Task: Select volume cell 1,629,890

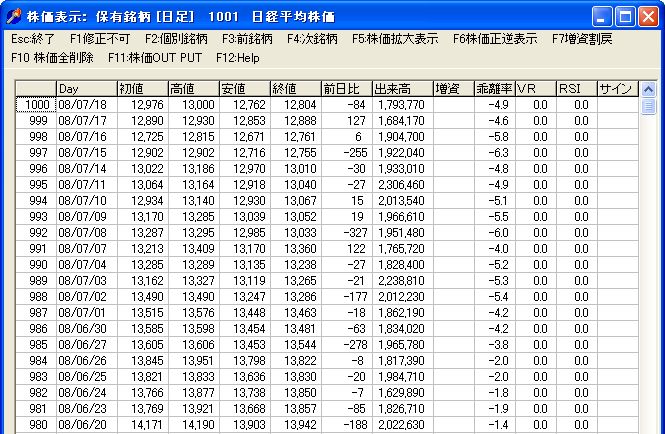Action: (403, 393)
